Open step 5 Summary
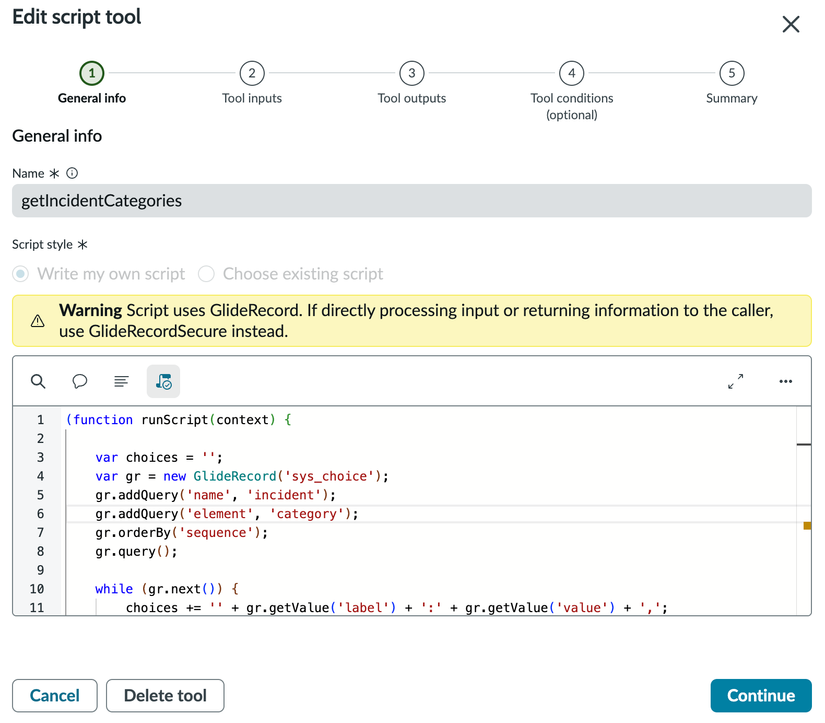 coord(731,73)
